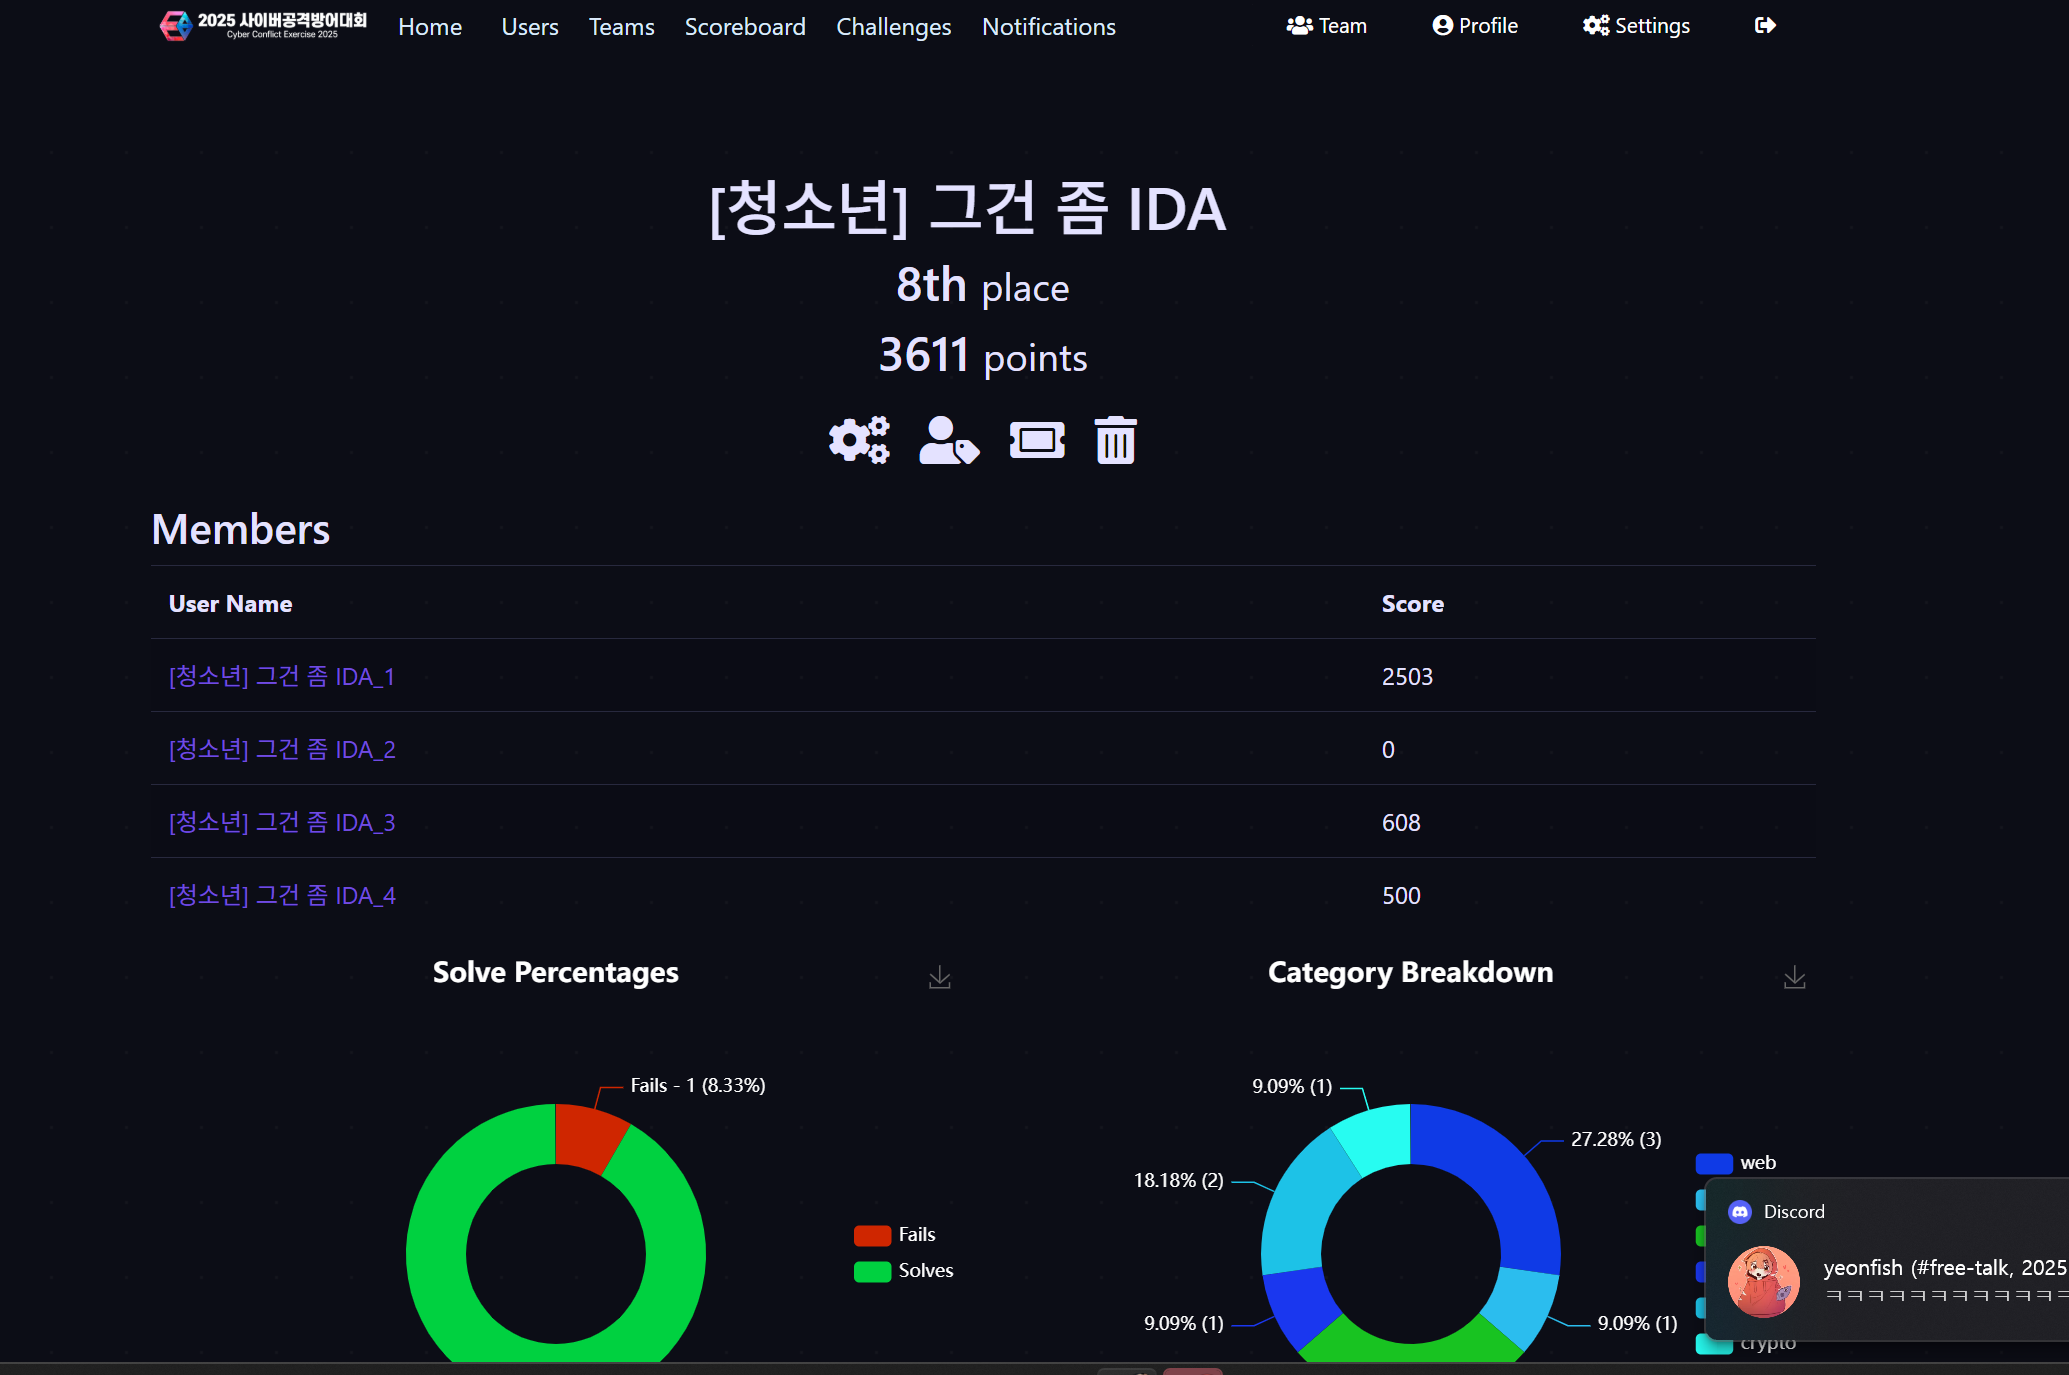The image size is (2069, 1375).
Task: Go to the Challenges page
Action: tap(893, 27)
